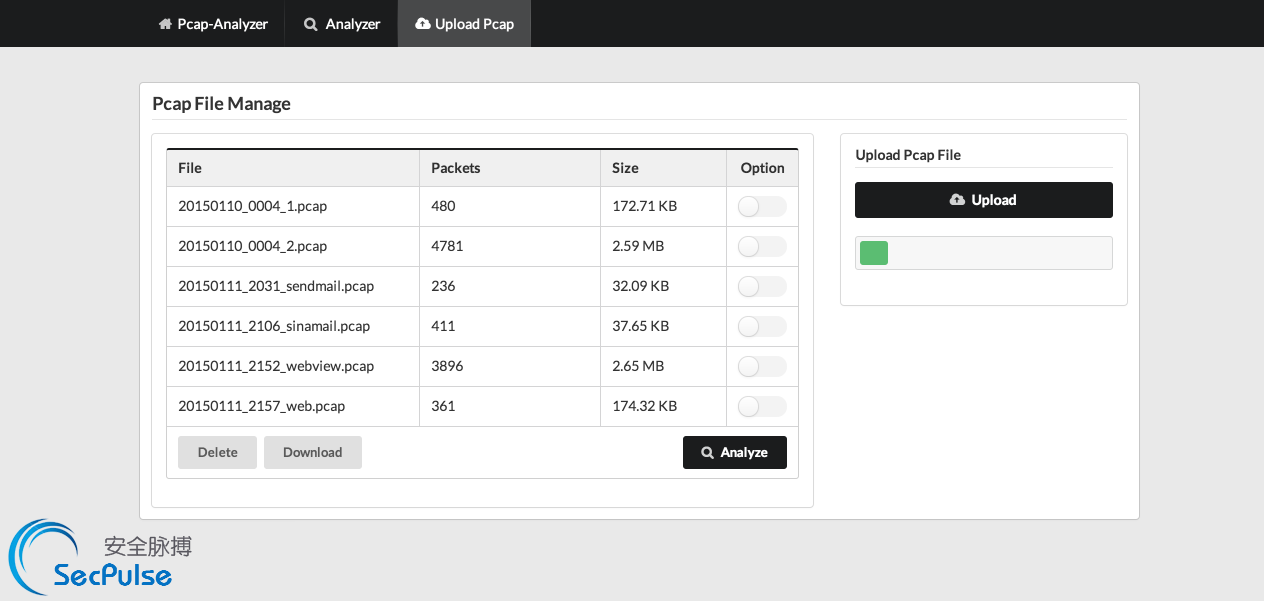Click the cloud icon on the Upload button

[x=957, y=200]
